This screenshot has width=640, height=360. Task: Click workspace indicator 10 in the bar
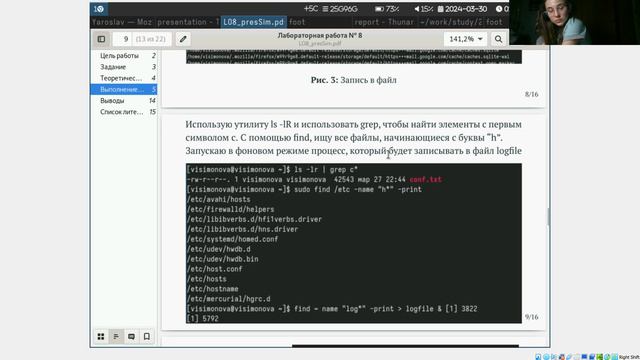pos(99,9)
